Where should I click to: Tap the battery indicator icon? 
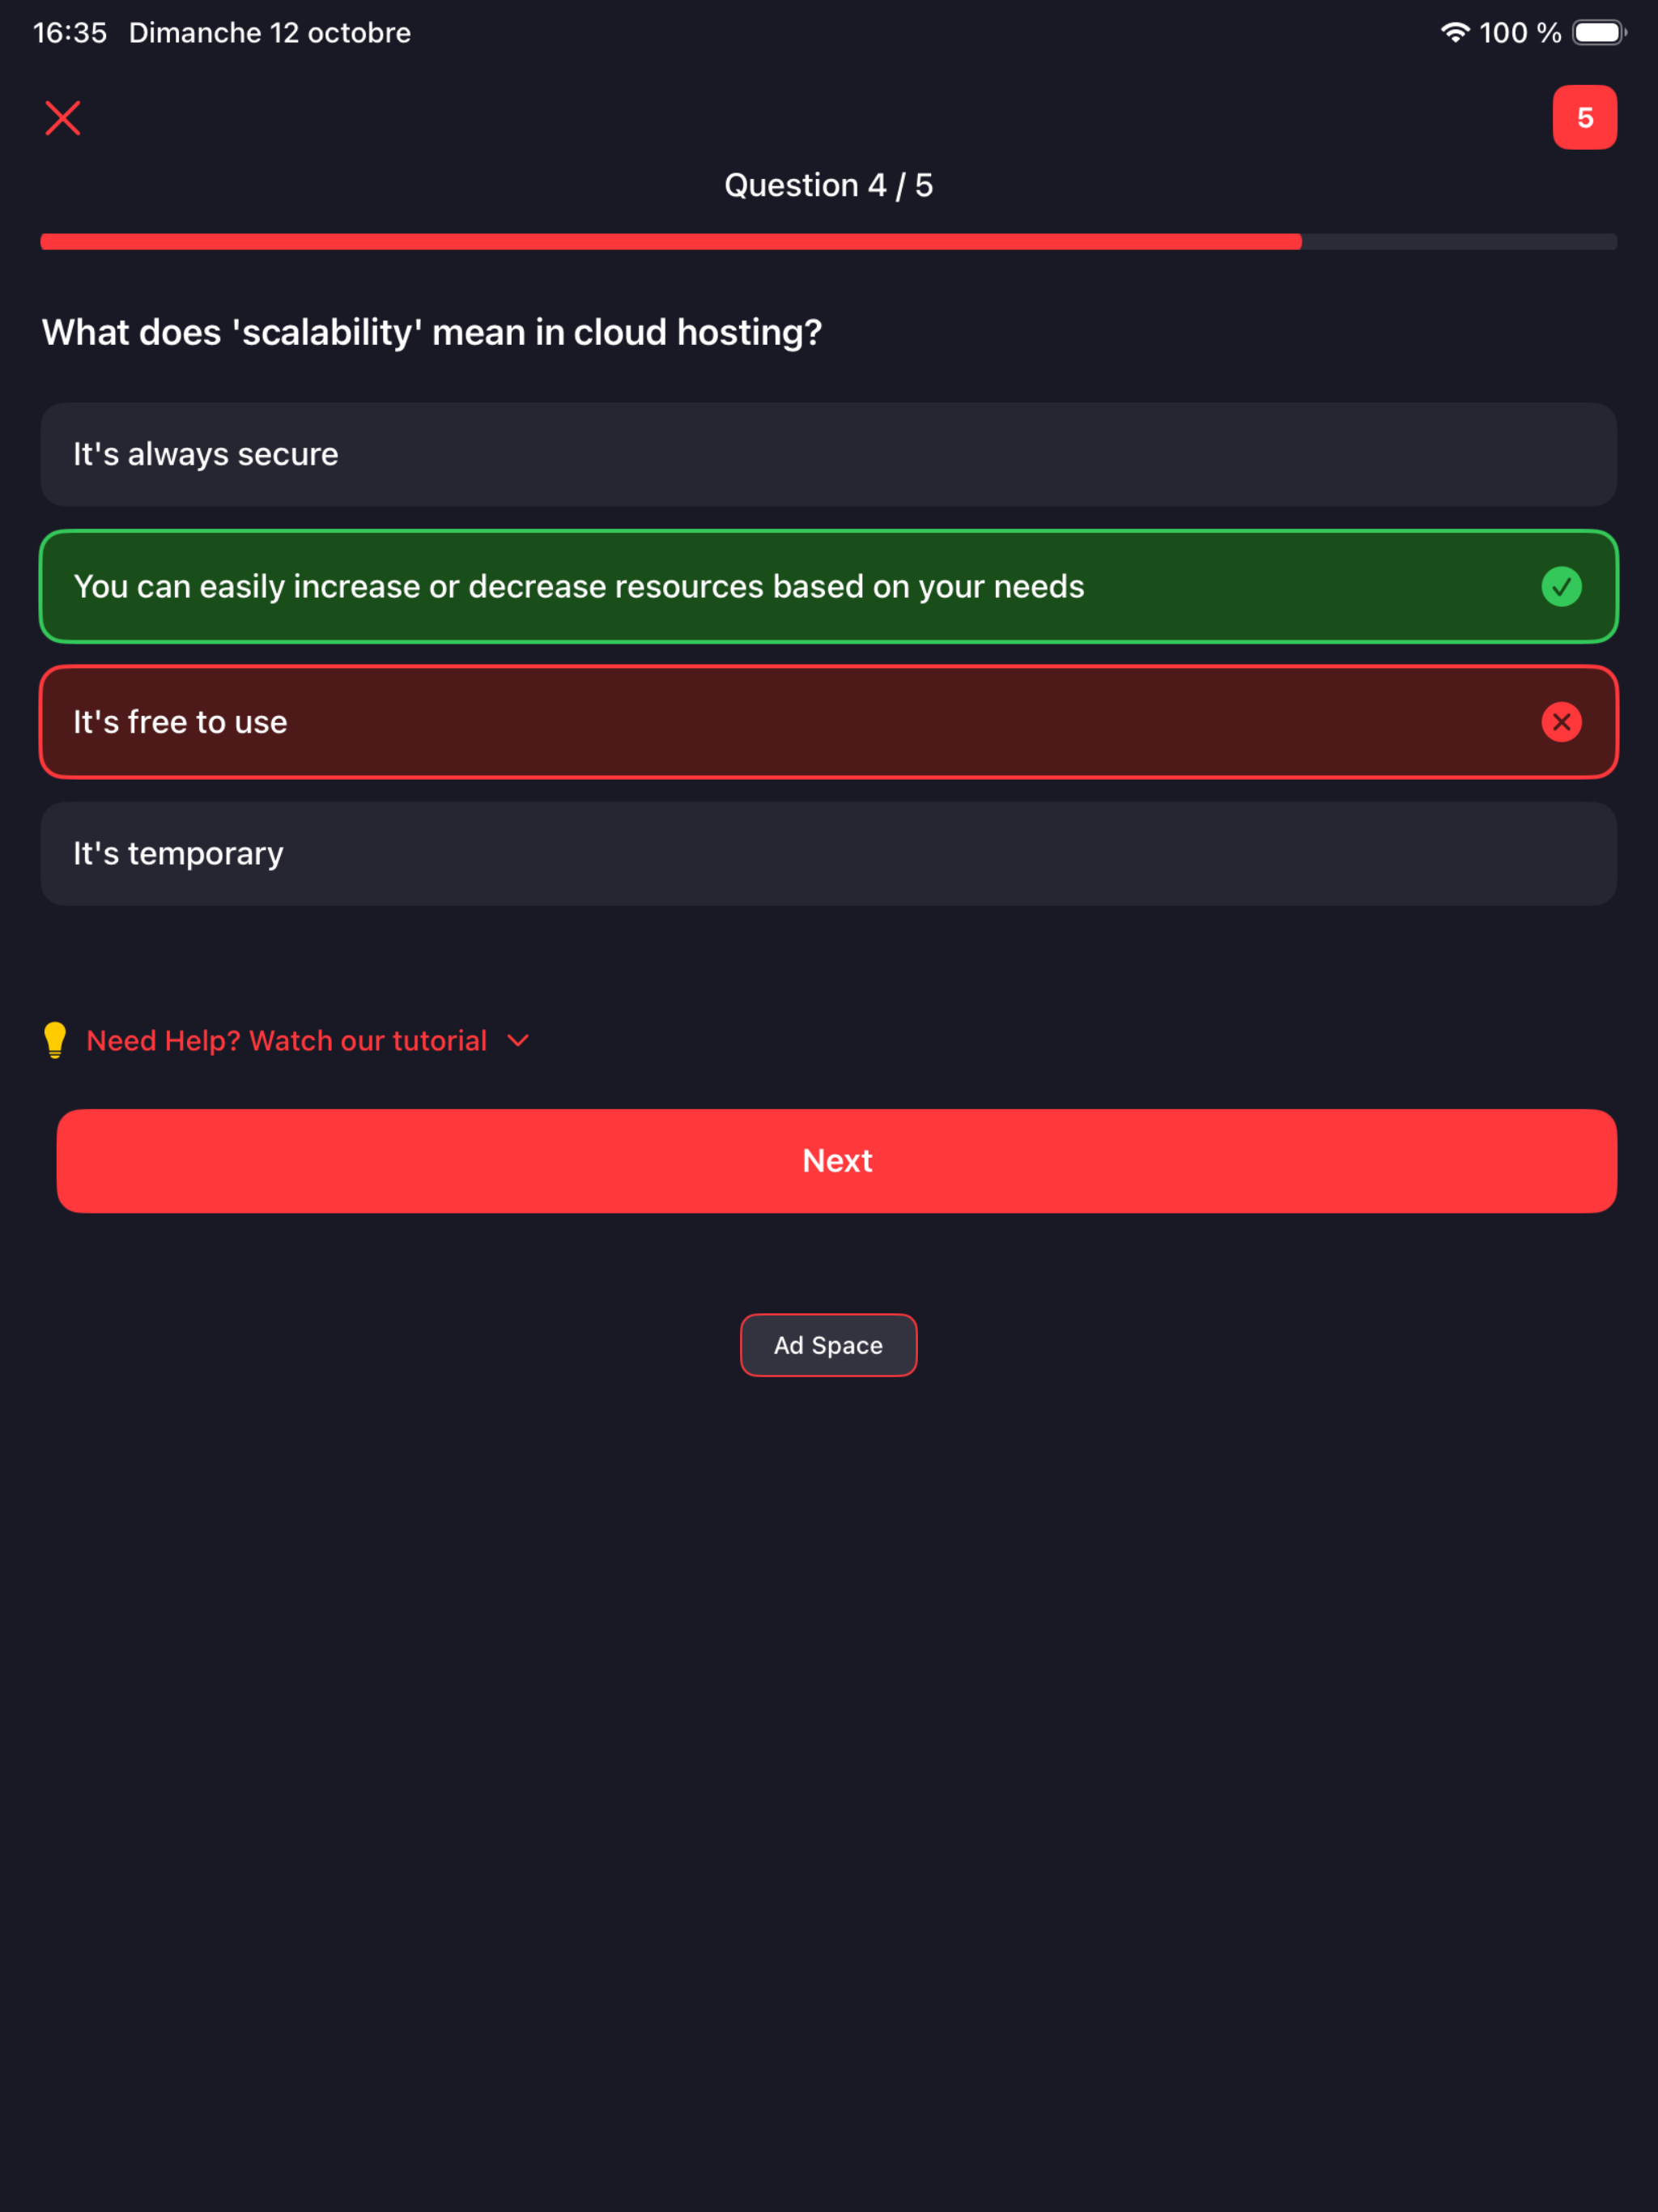coord(1599,33)
